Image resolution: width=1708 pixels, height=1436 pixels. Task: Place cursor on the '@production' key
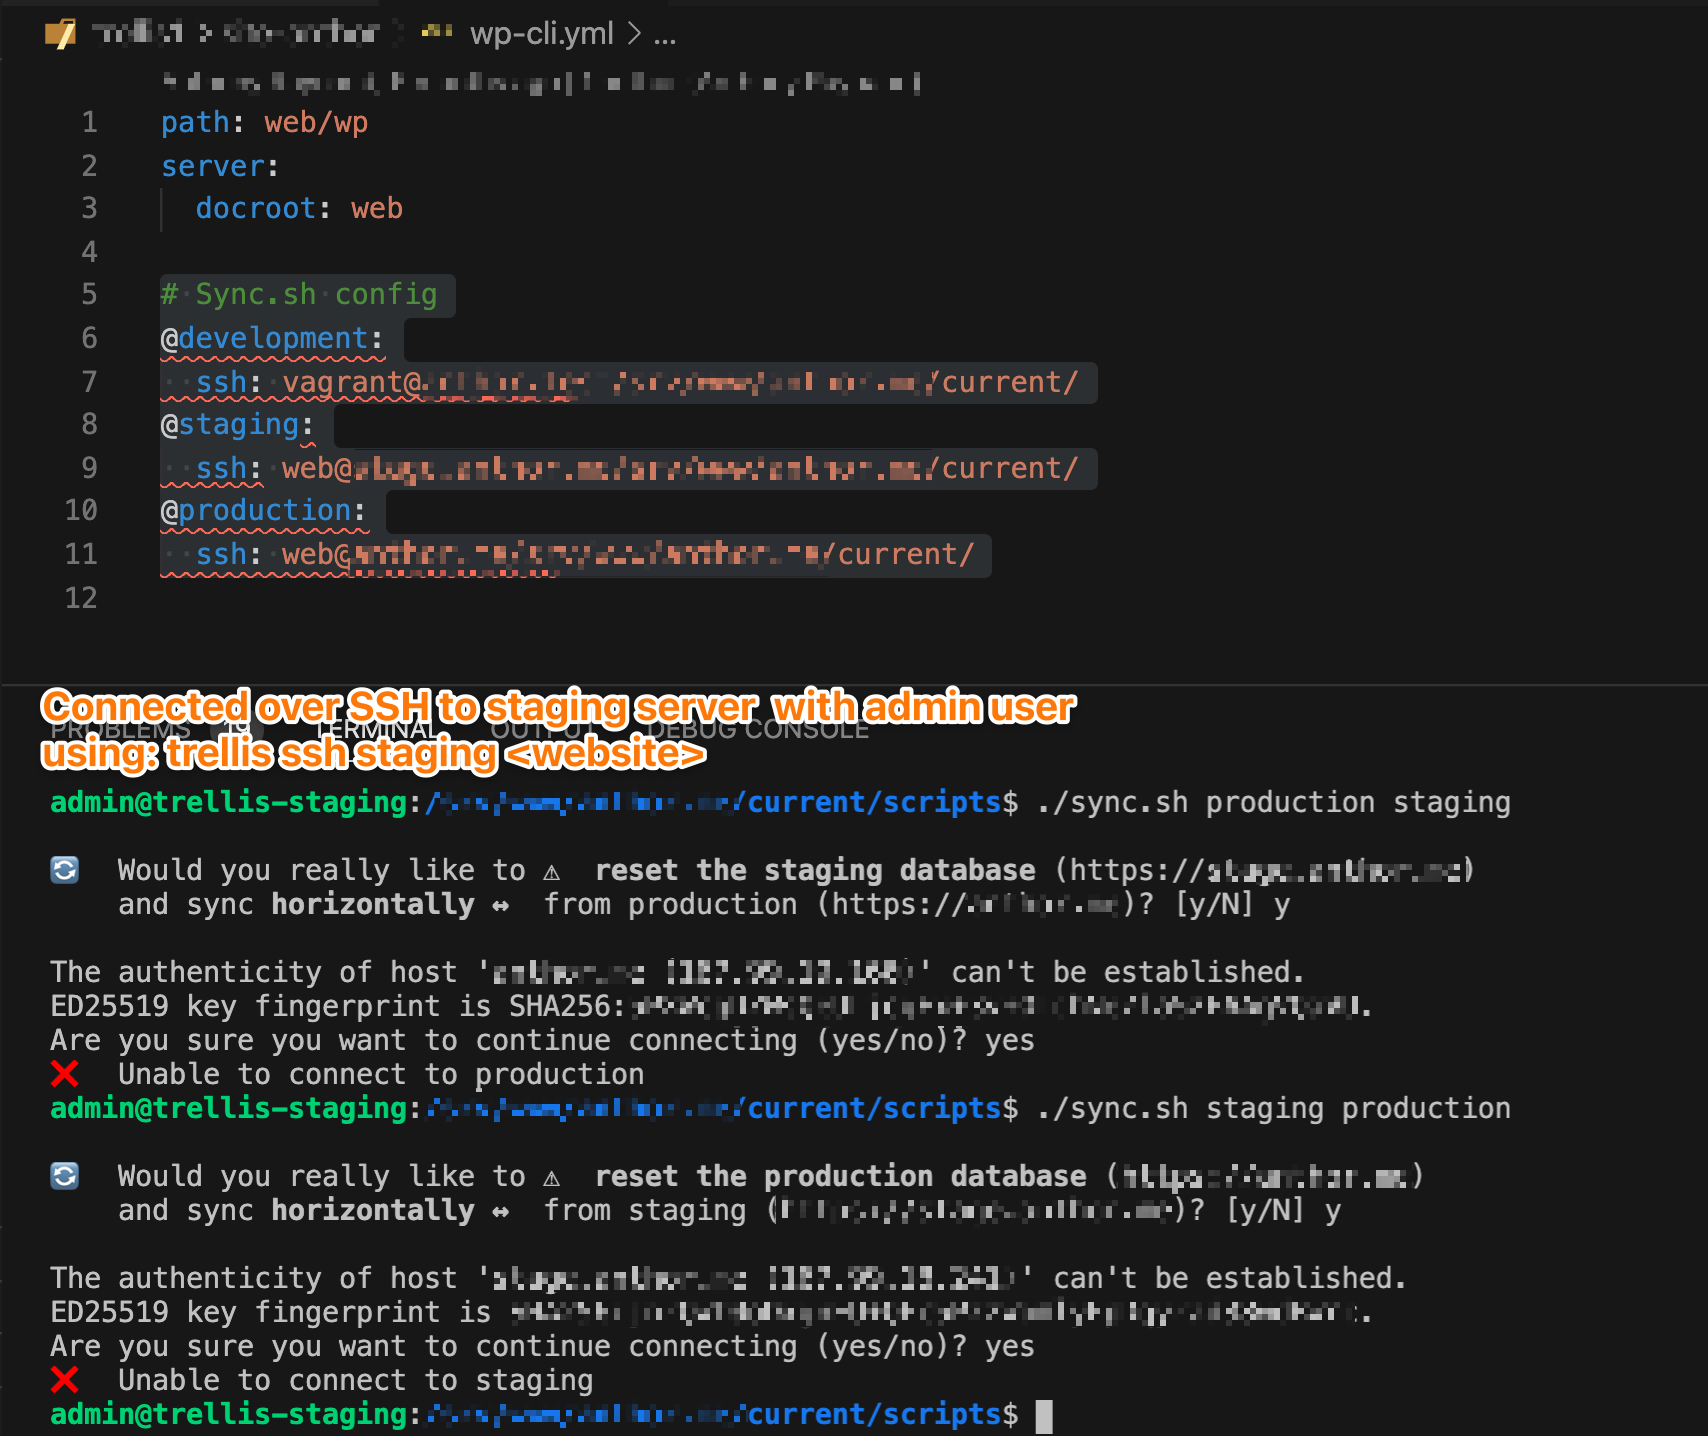pos(264,511)
